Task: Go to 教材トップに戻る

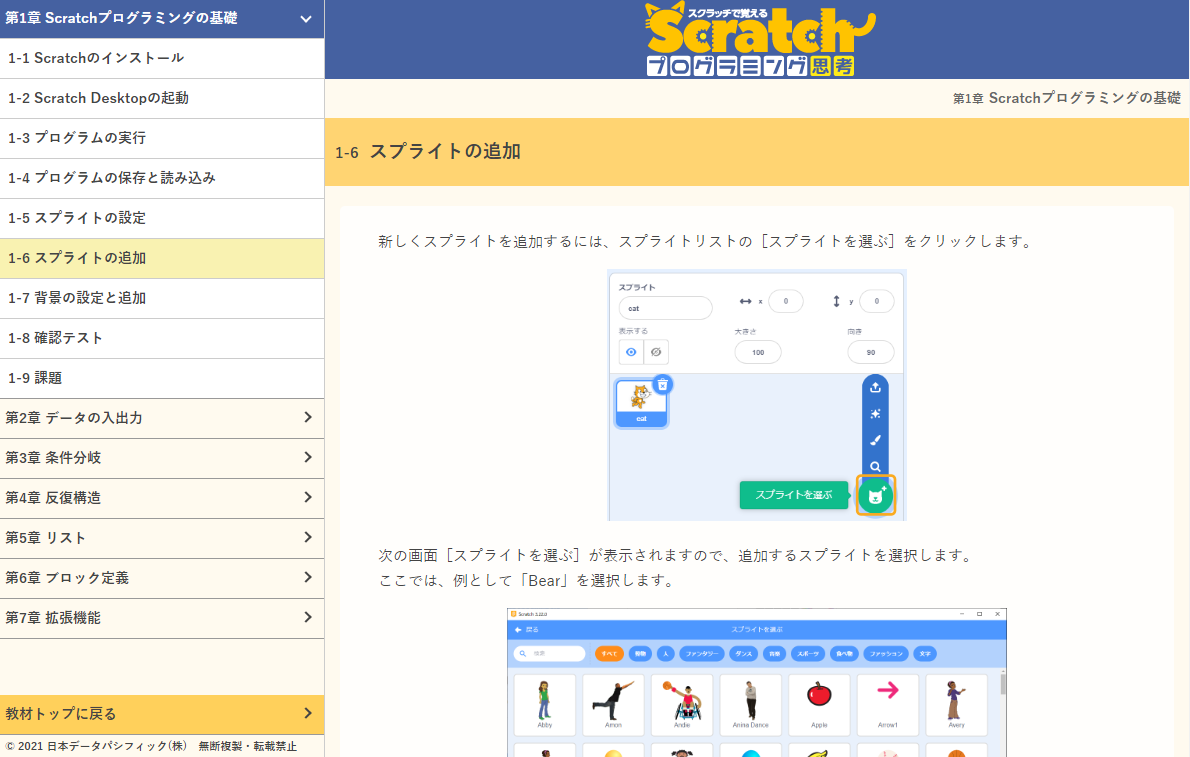Action: pos(162,714)
